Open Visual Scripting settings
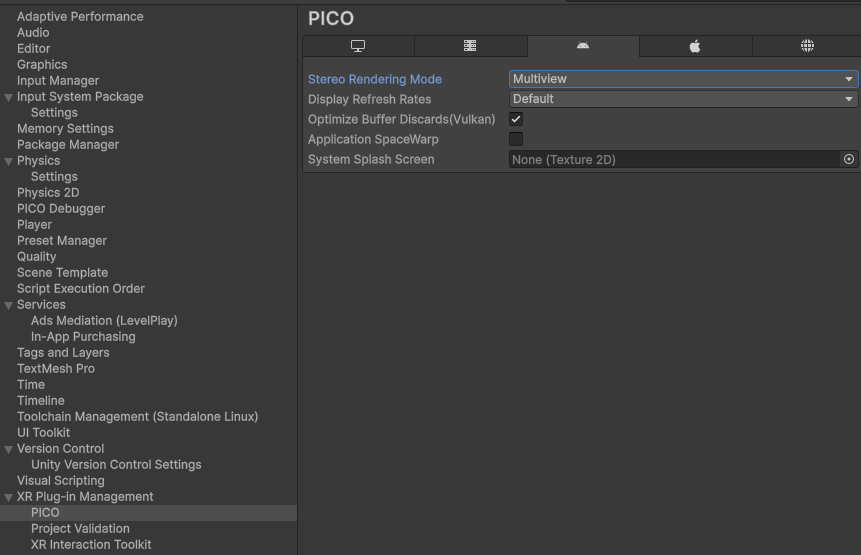 tap(60, 480)
